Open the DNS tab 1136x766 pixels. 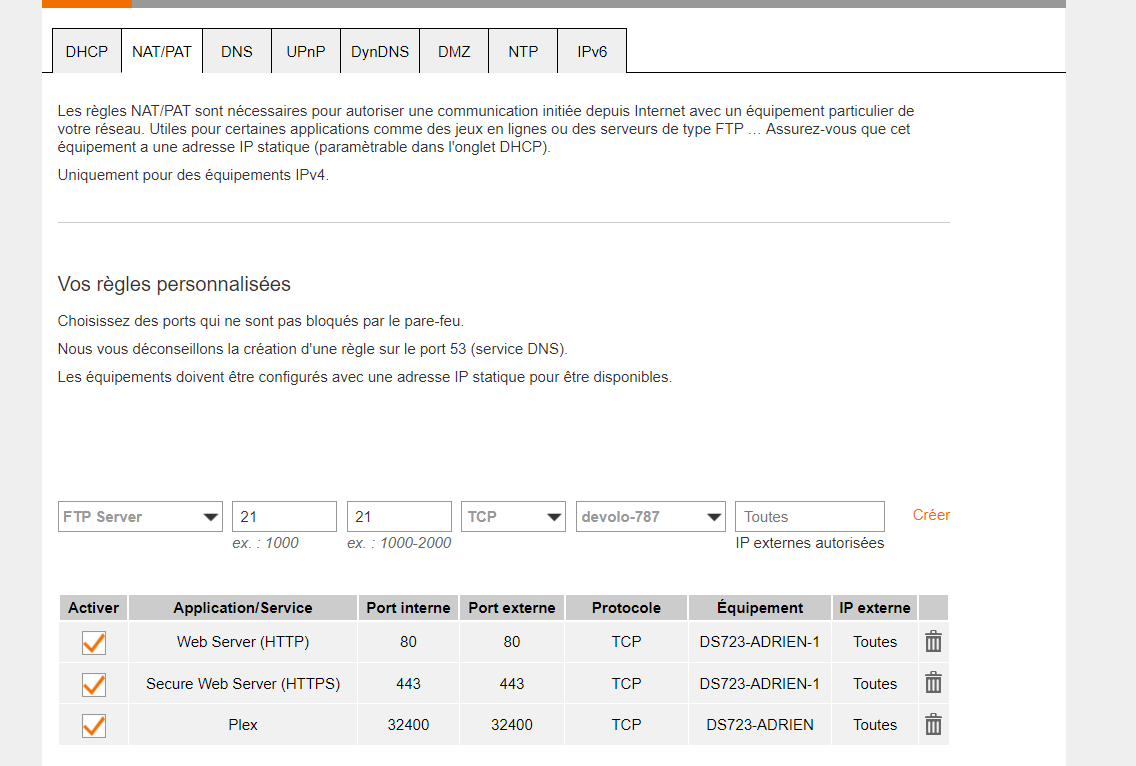[x=237, y=52]
